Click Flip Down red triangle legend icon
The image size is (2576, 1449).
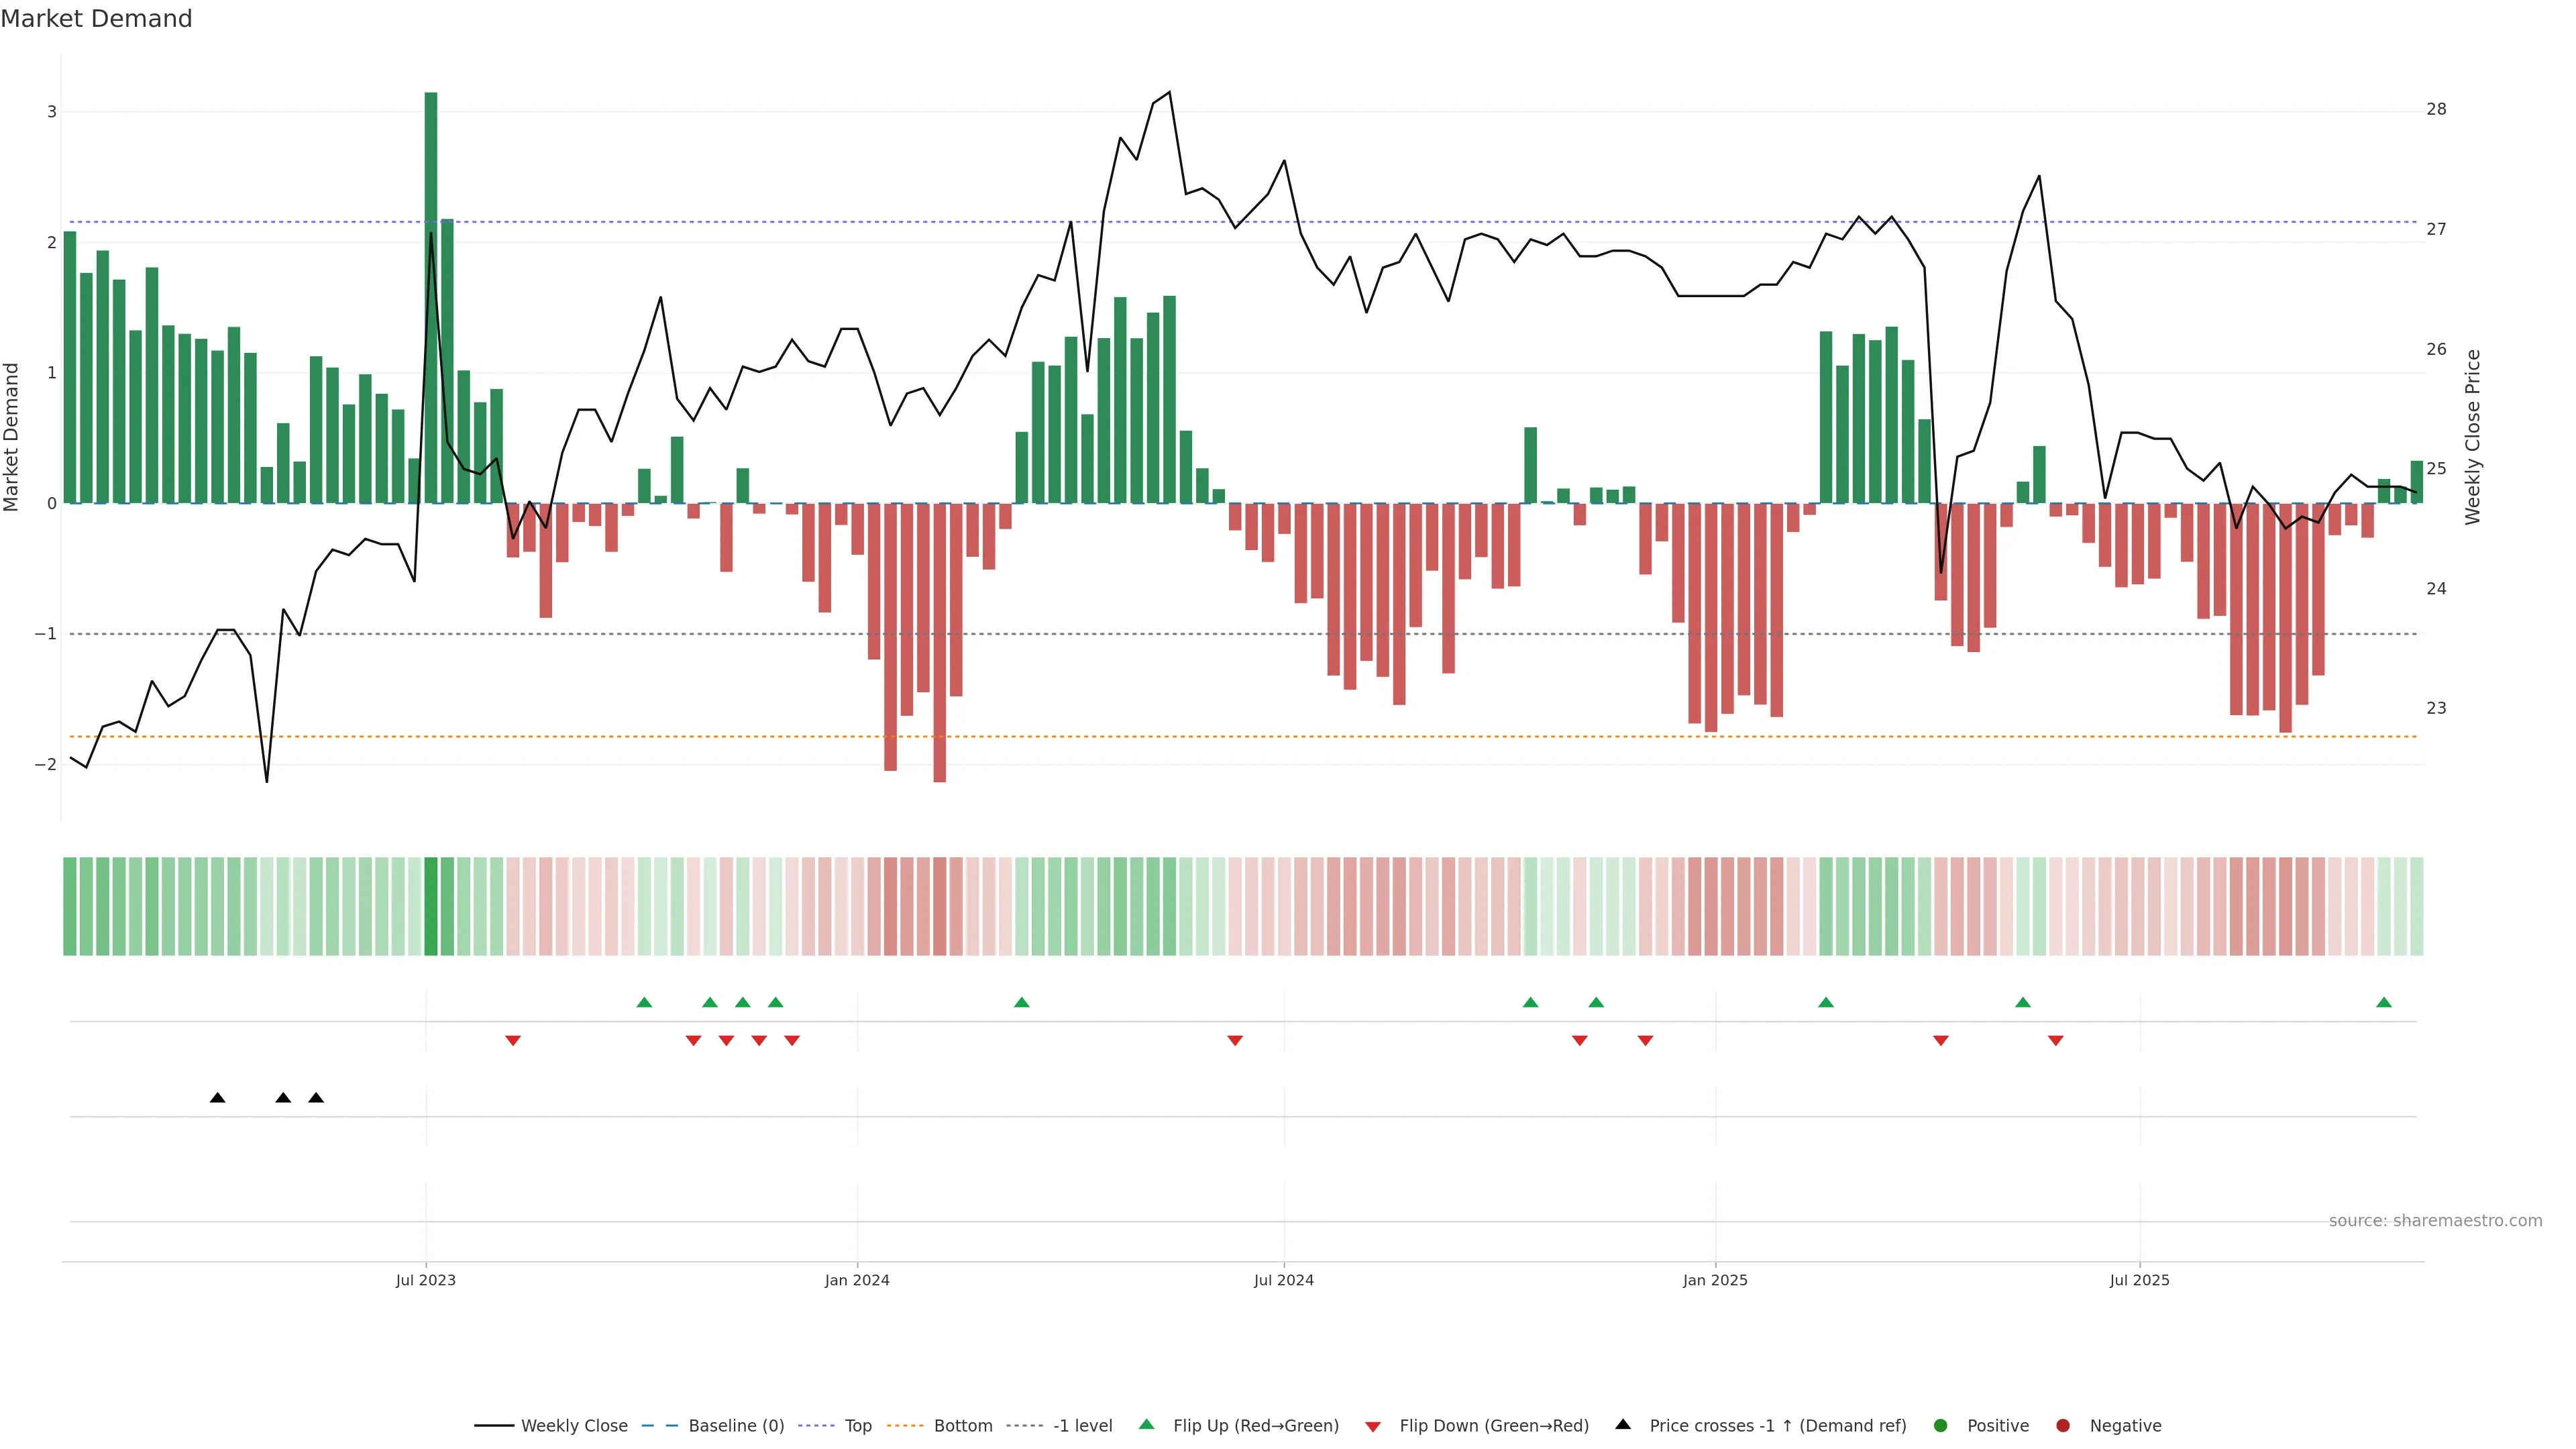(x=1373, y=1427)
